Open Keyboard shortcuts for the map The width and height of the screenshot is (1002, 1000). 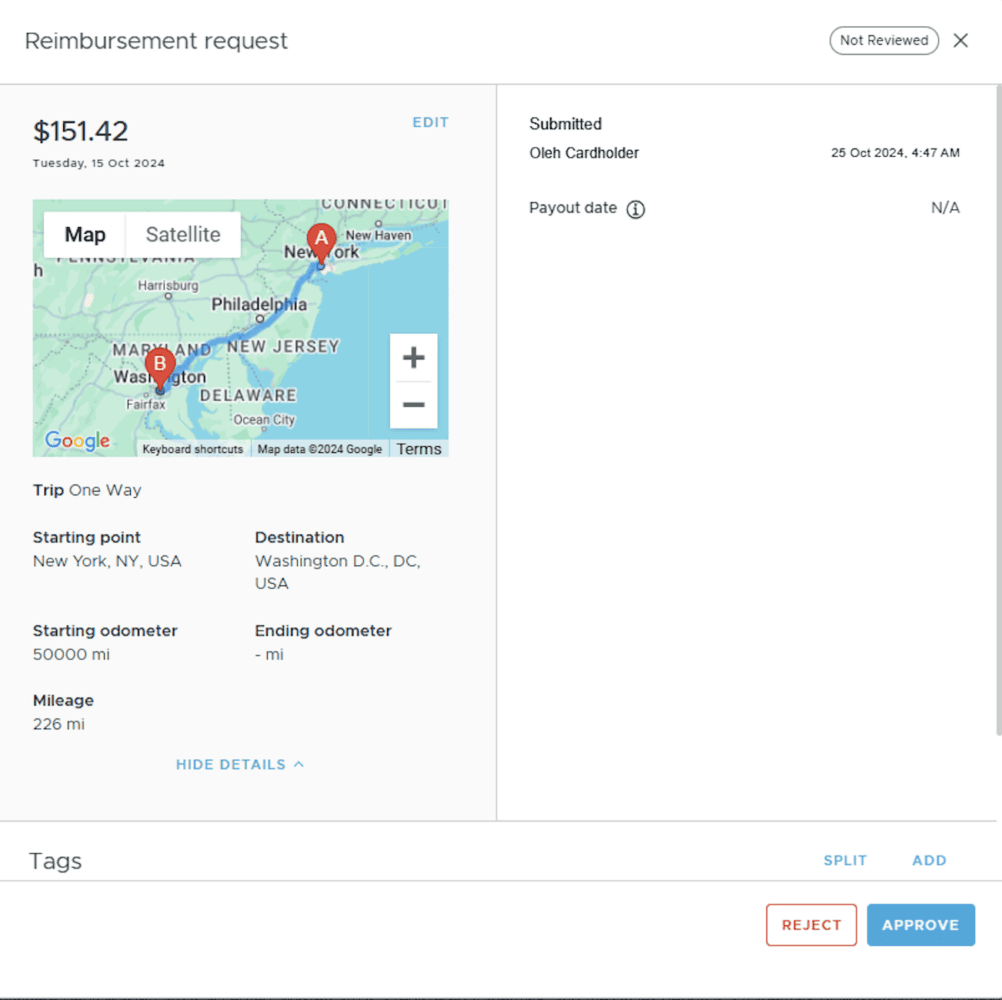click(x=192, y=449)
